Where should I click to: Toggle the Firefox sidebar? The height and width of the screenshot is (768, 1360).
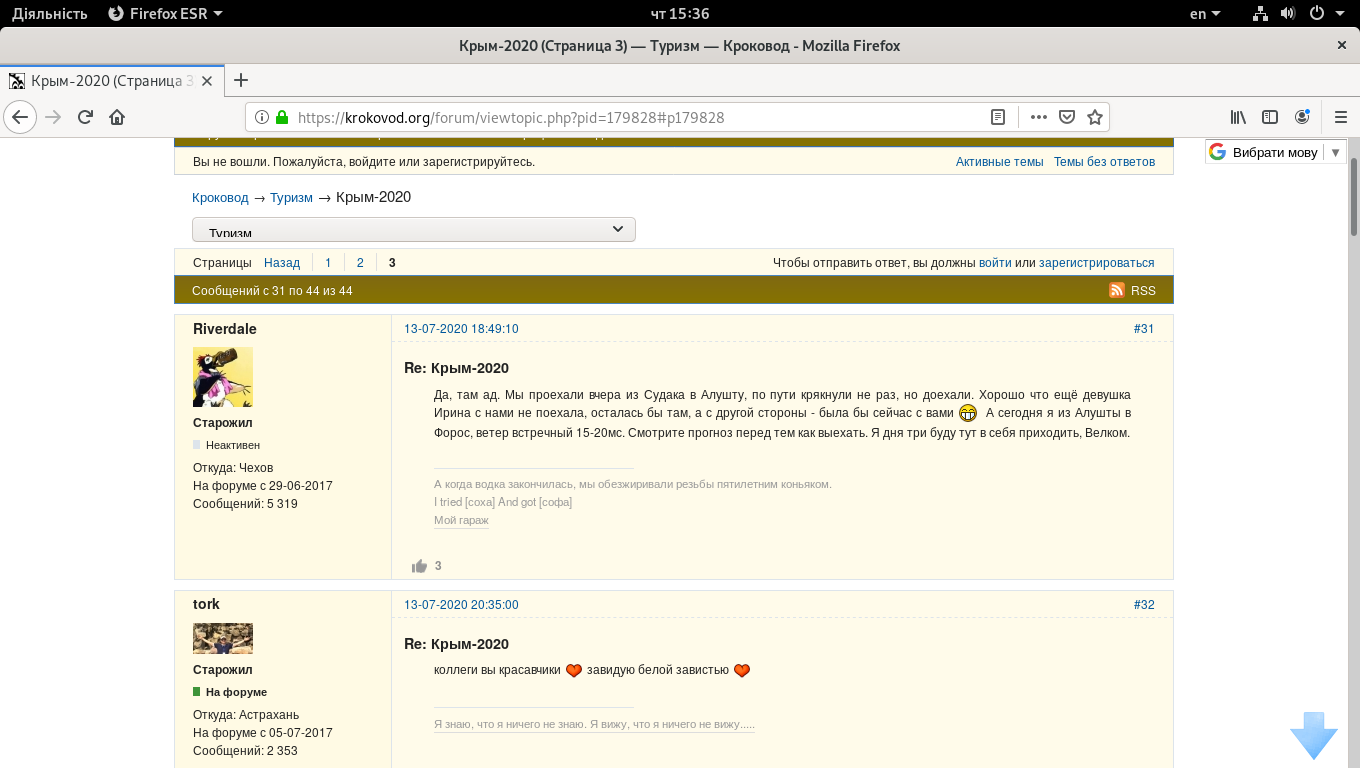pos(1270,117)
